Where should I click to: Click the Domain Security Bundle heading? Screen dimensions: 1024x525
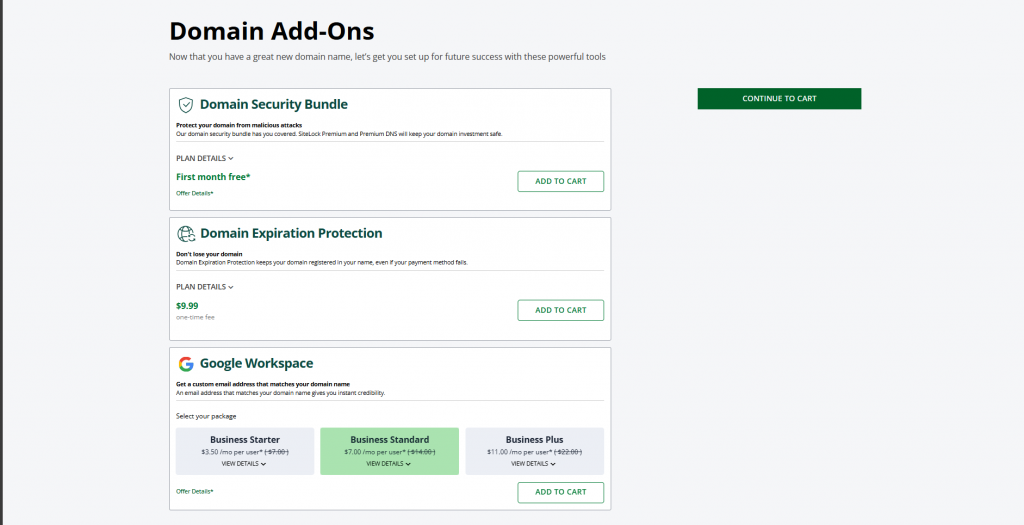(273, 104)
